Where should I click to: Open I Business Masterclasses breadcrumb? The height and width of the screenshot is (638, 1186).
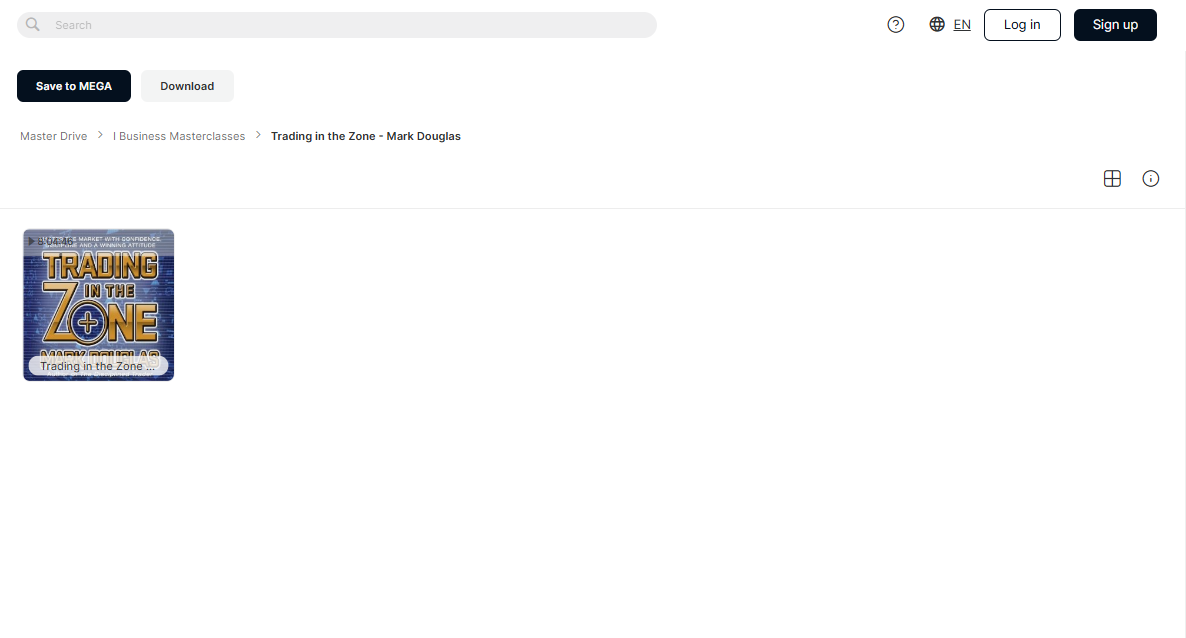point(179,136)
